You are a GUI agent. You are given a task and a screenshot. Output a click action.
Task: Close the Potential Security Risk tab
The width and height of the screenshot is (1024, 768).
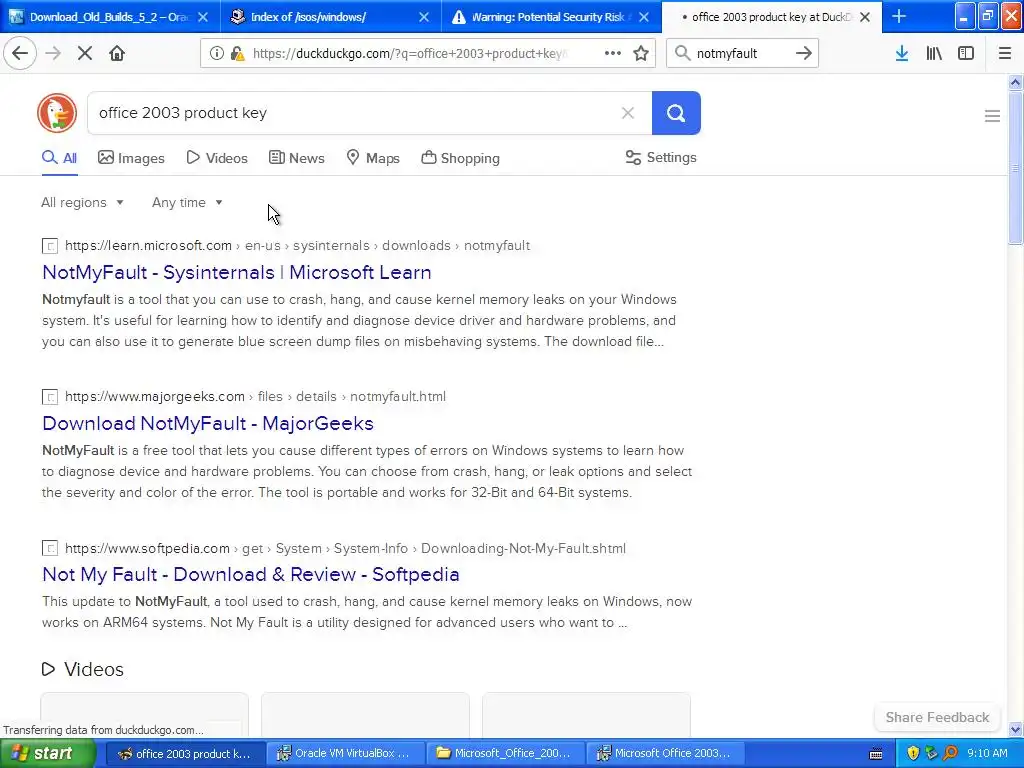[x=644, y=17]
